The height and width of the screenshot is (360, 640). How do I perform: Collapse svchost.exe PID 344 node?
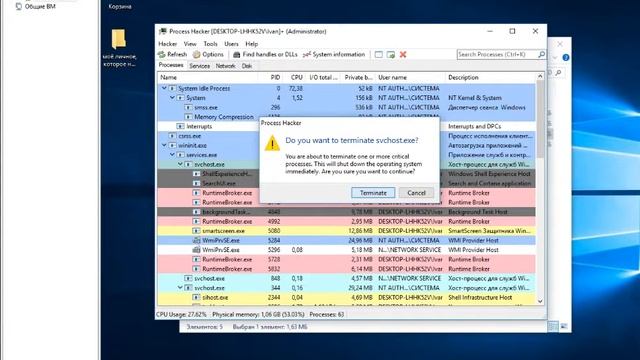(x=180, y=288)
